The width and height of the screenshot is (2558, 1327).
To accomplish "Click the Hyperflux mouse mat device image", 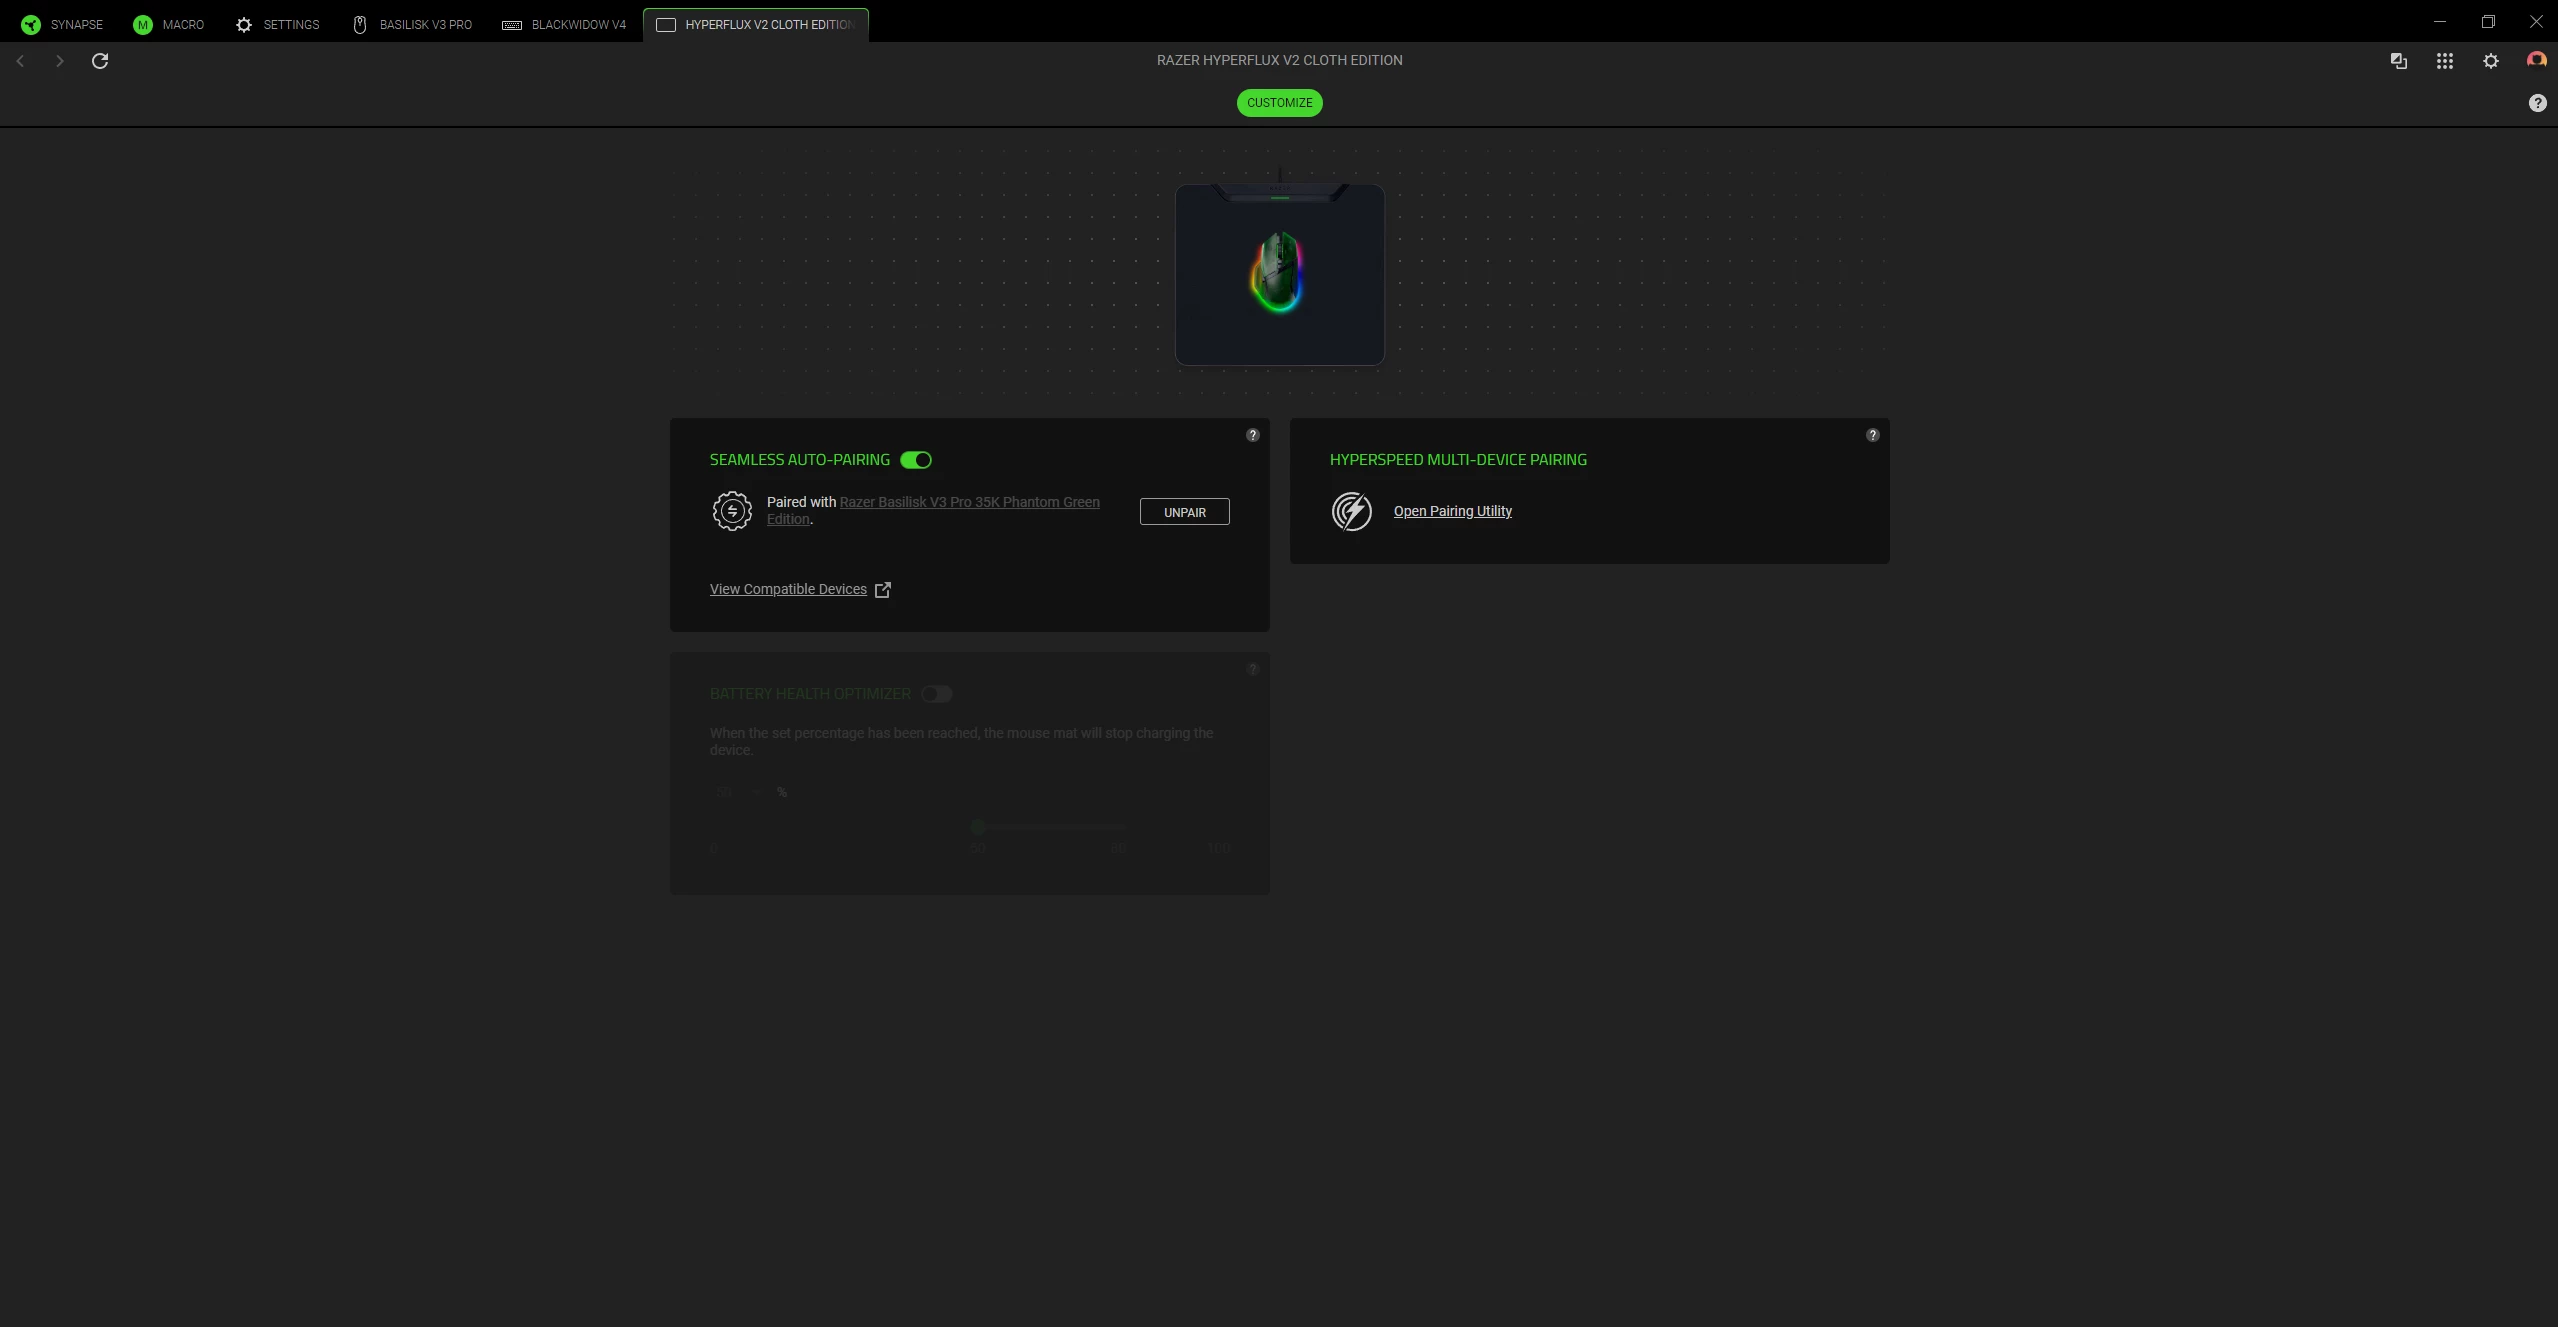I will pyautogui.click(x=1279, y=273).
